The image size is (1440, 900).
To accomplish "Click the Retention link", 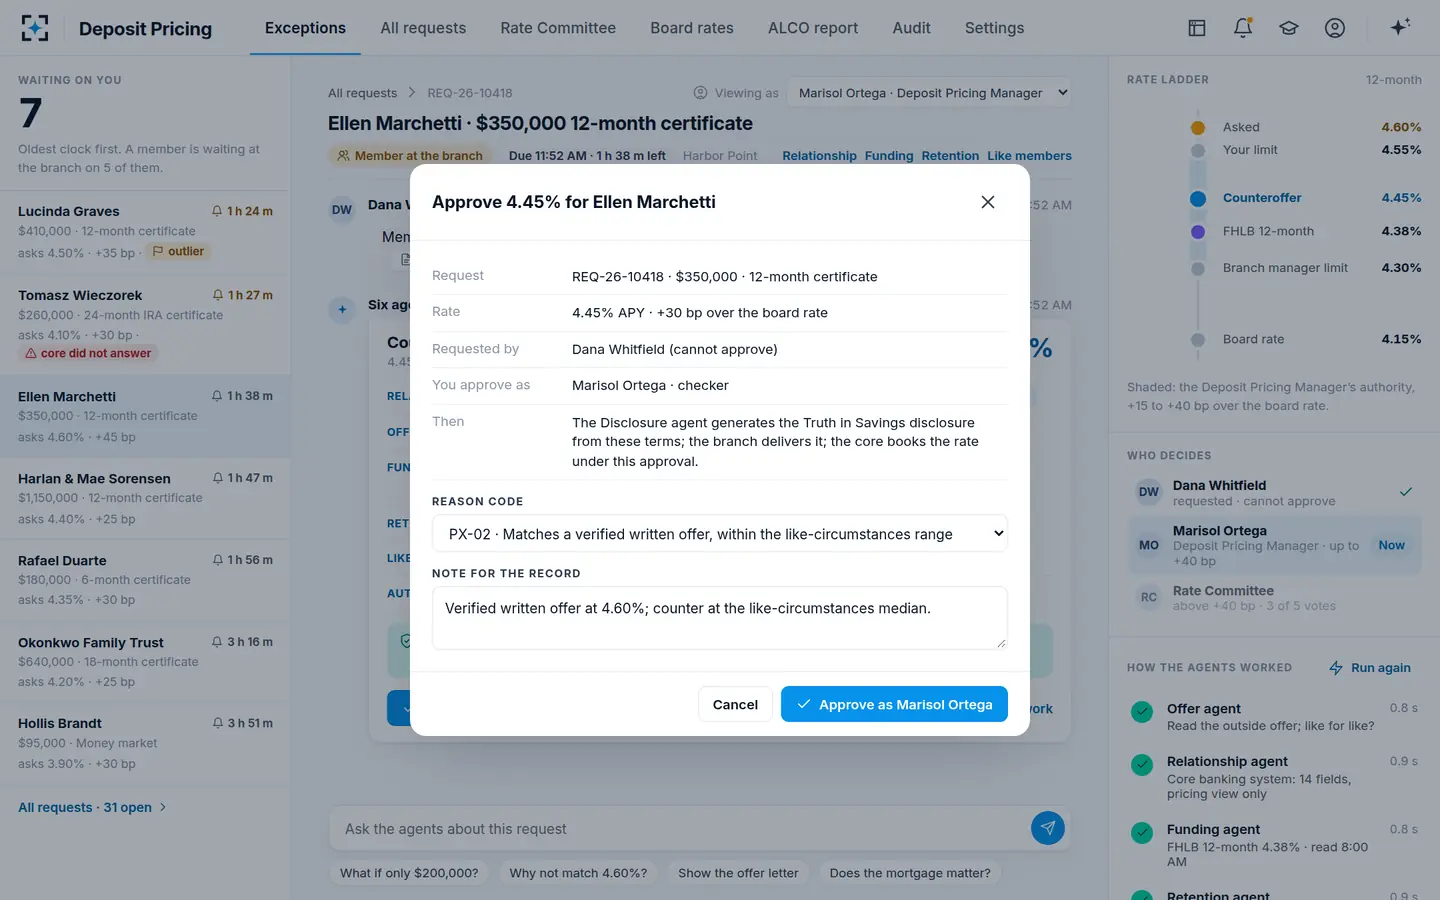I will 950,156.
